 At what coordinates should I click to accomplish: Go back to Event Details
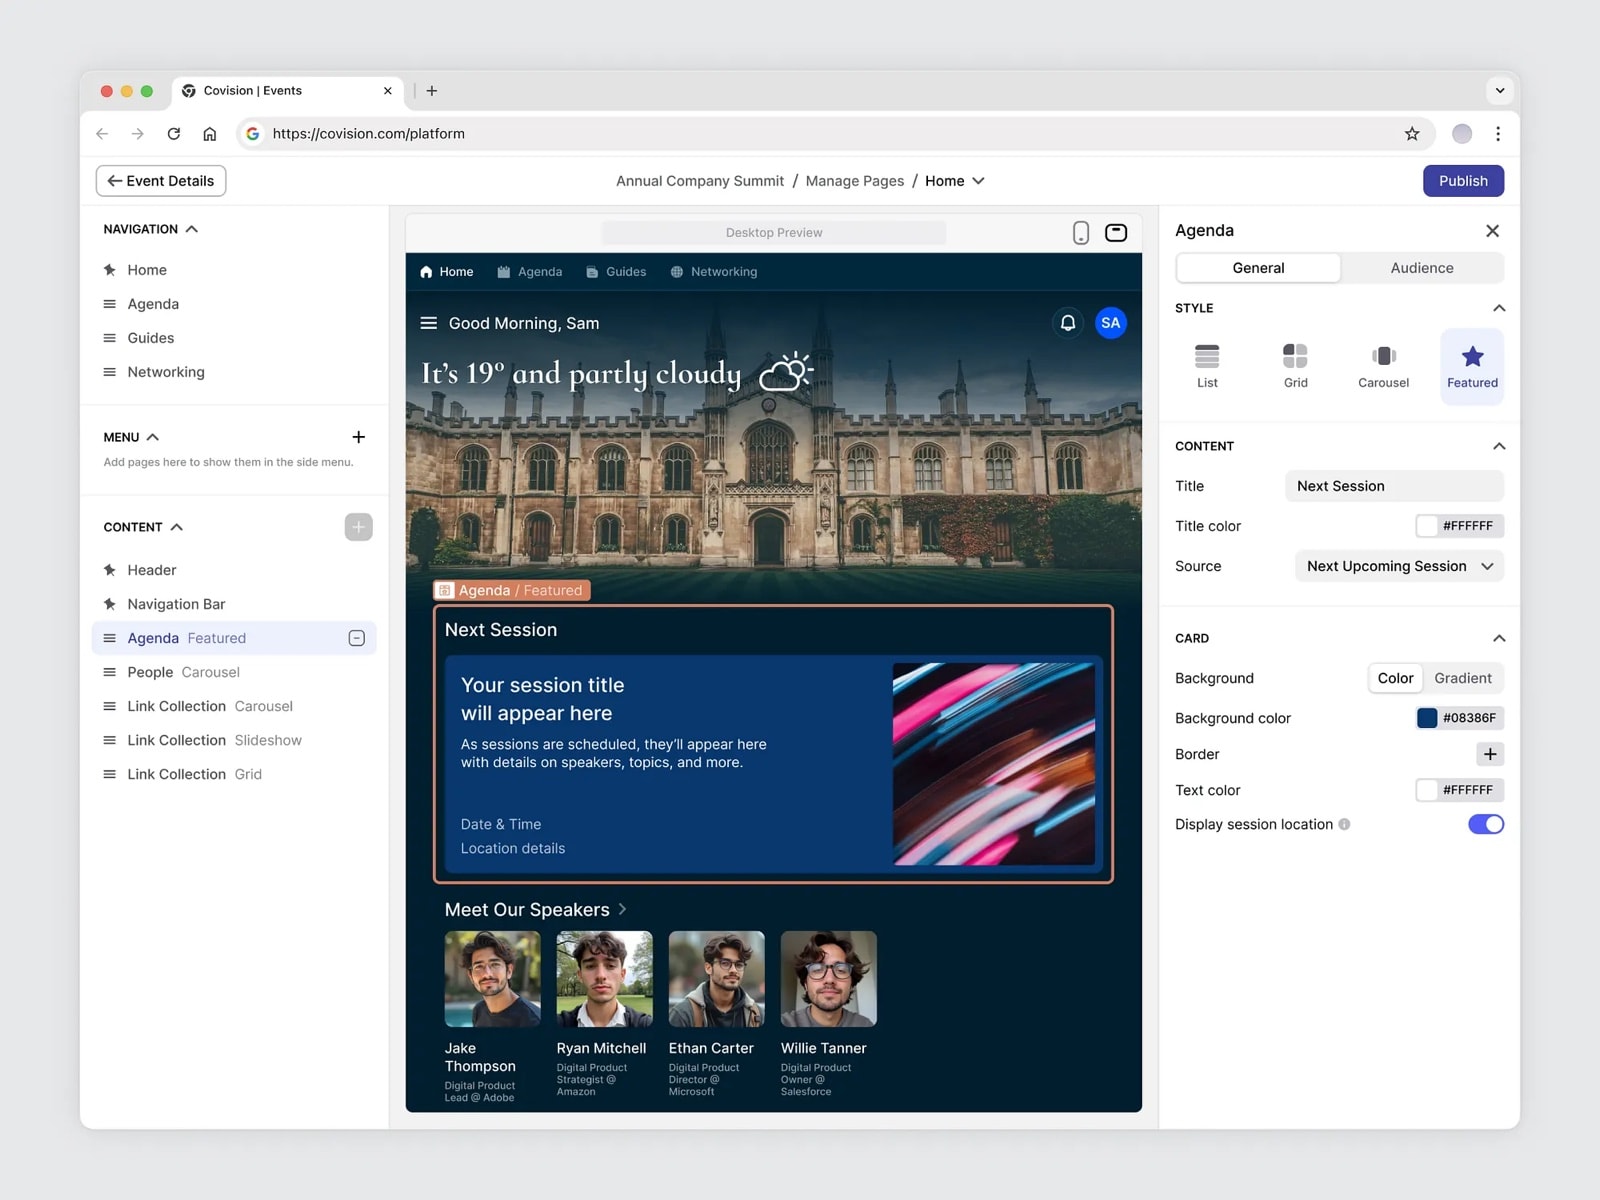[161, 181]
